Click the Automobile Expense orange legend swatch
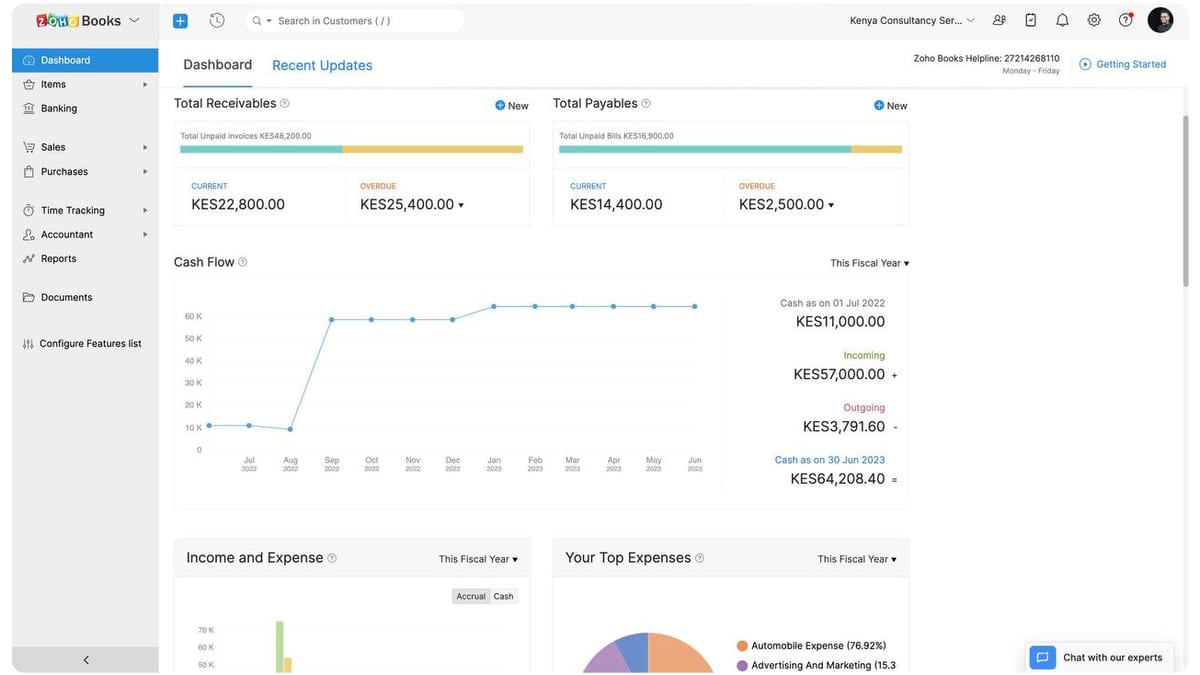 [742, 646]
